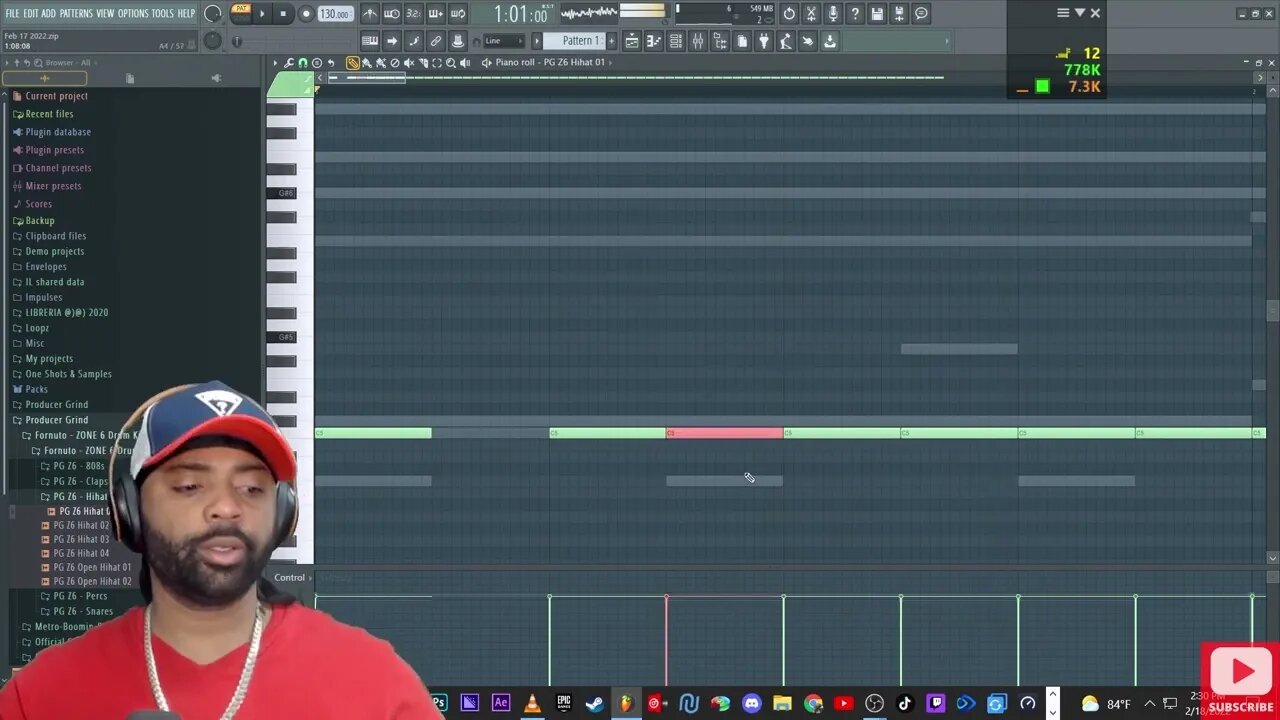The width and height of the screenshot is (1280, 720).
Task: Open the Playlist view icon
Action: click(x=632, y=41)
